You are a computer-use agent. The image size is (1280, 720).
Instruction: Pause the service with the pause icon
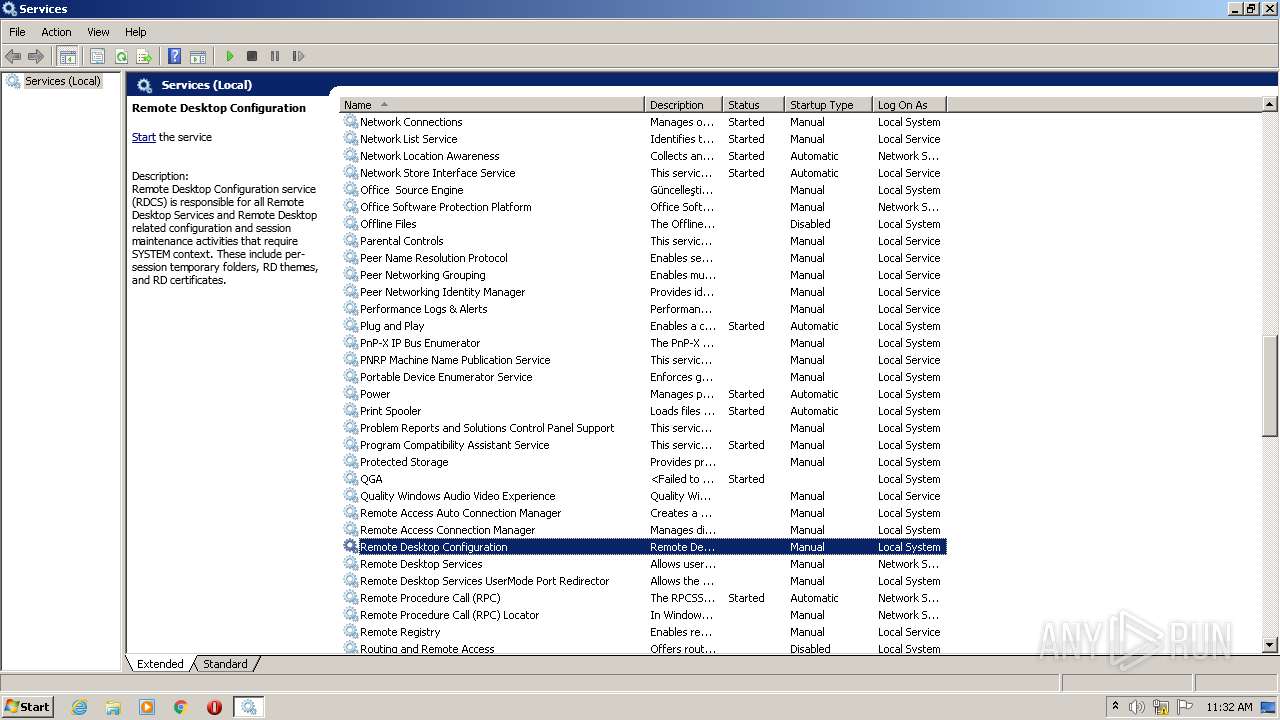pyautogui.click(x=275, y=56)
